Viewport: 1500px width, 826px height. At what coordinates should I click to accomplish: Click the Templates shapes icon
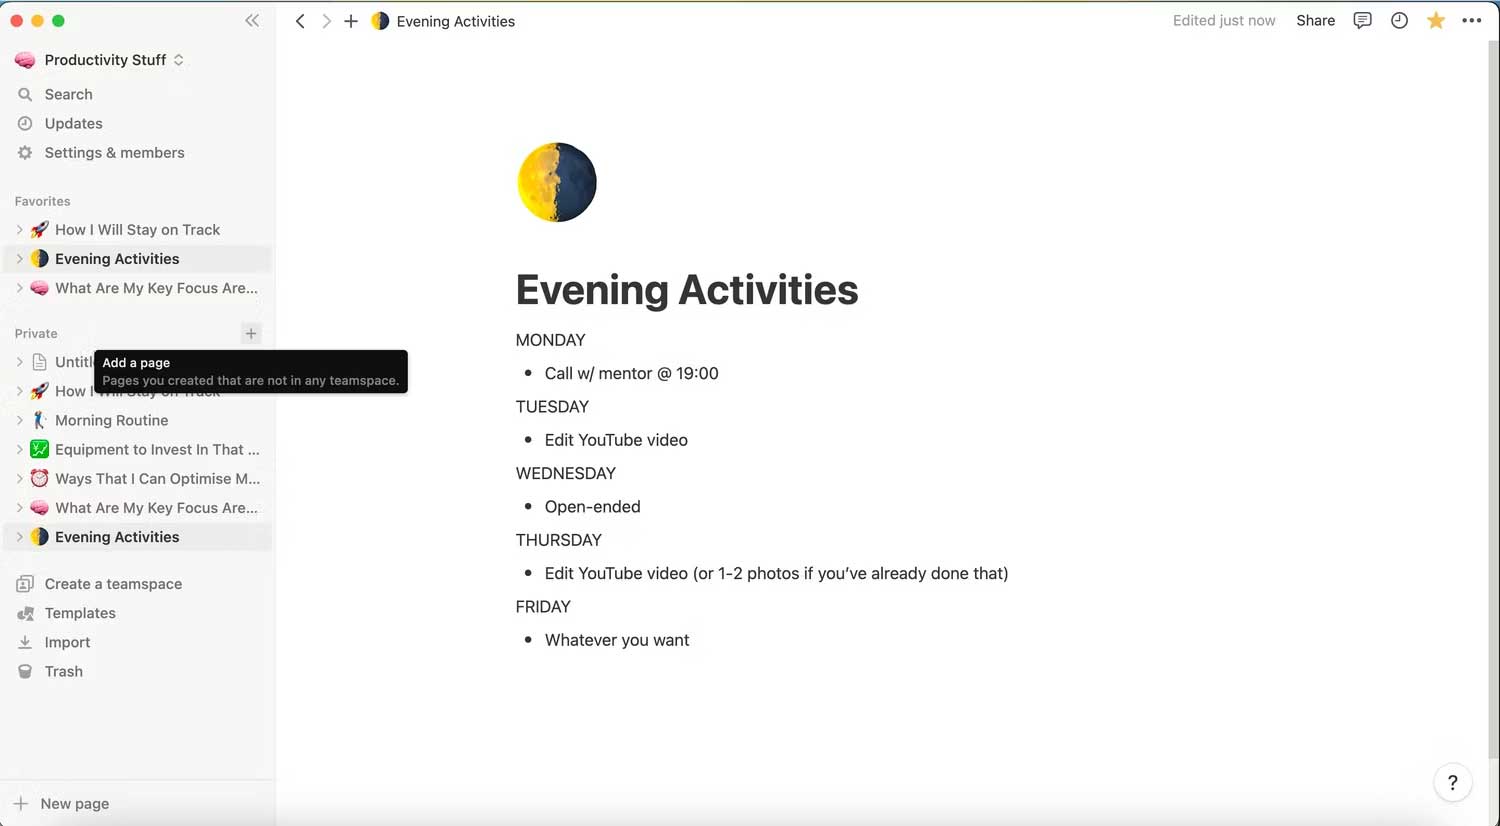point(25,613)
